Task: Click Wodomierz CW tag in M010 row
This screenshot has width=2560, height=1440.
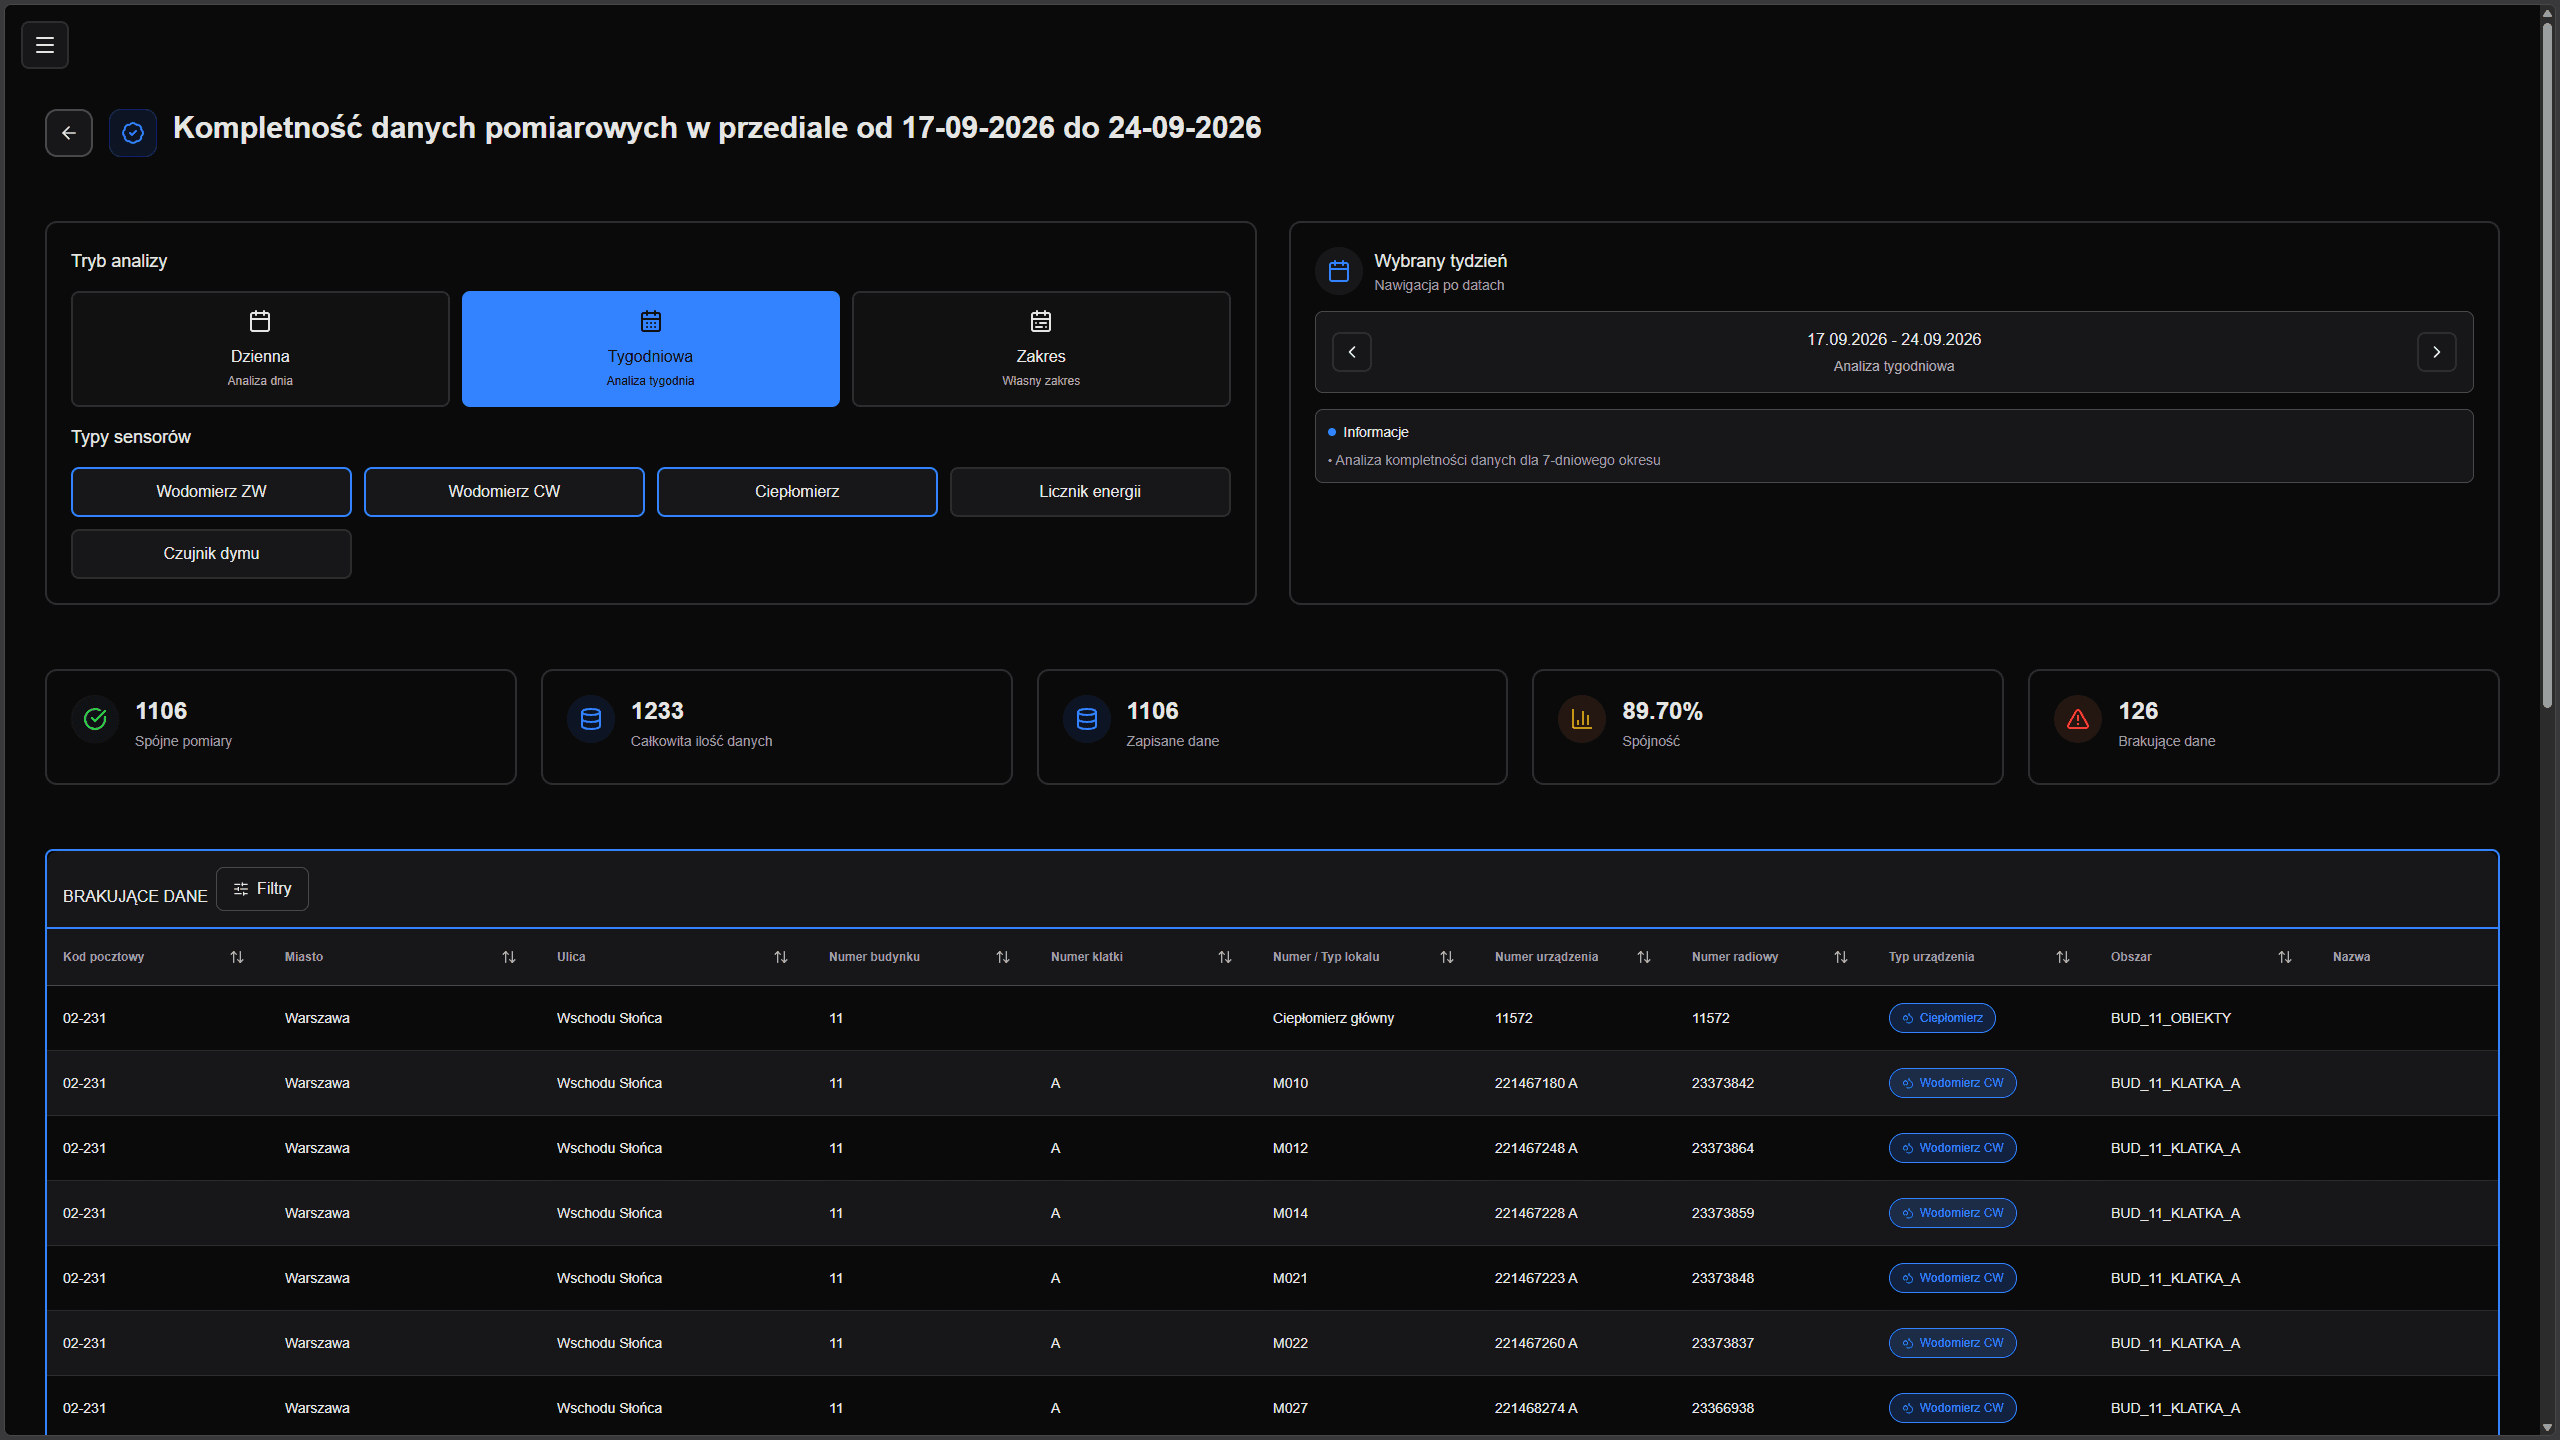Action: pos(1952,1083)
